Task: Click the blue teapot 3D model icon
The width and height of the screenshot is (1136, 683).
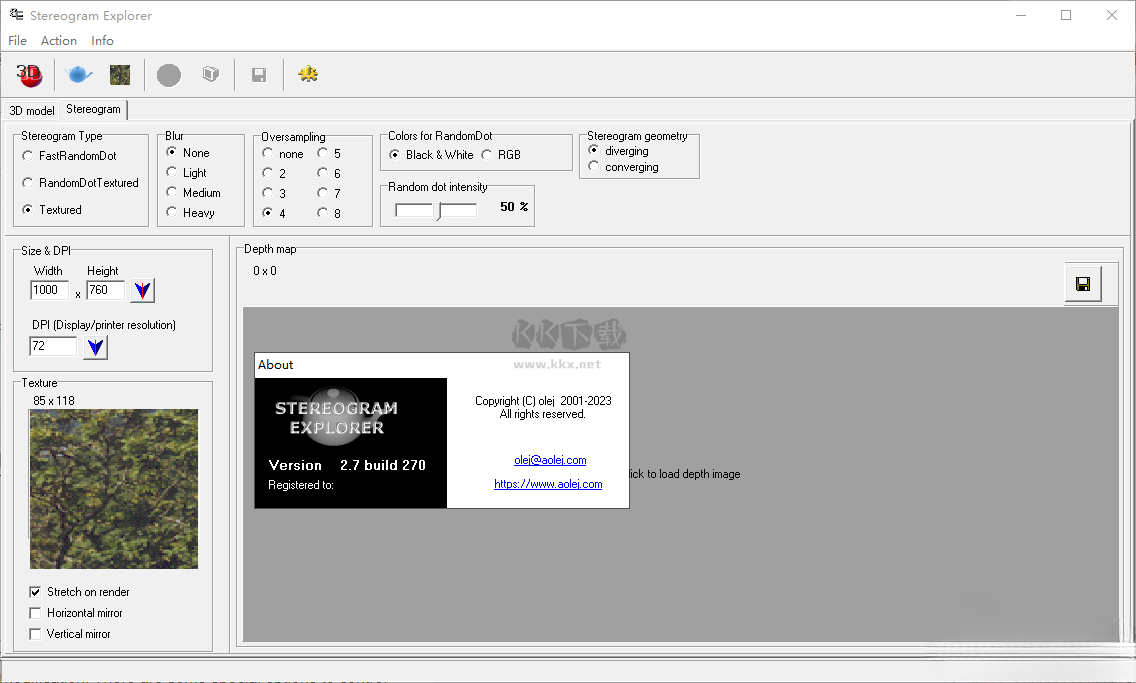Action: tap(78, 75)
